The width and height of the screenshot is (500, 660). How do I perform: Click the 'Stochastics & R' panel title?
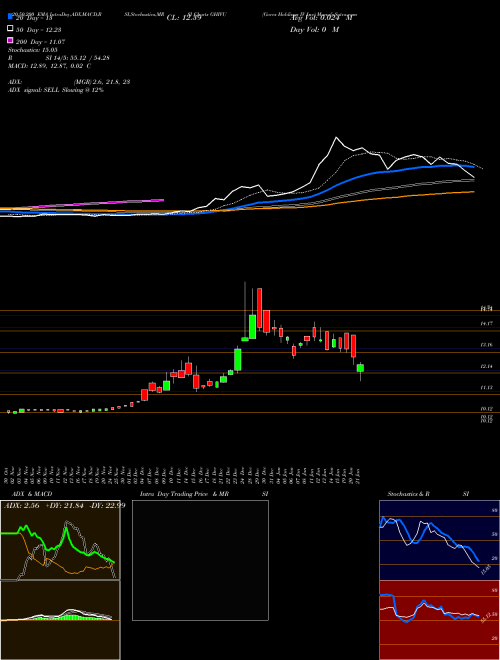tap(408, 494)
